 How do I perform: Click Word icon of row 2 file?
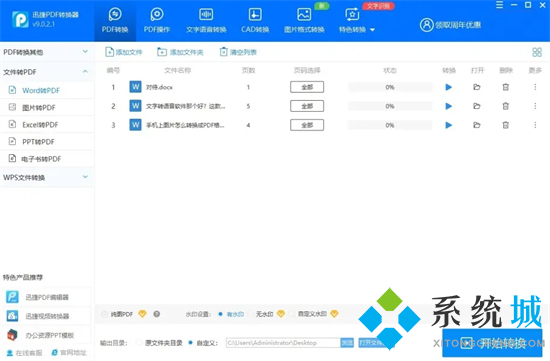pos(135,106)
